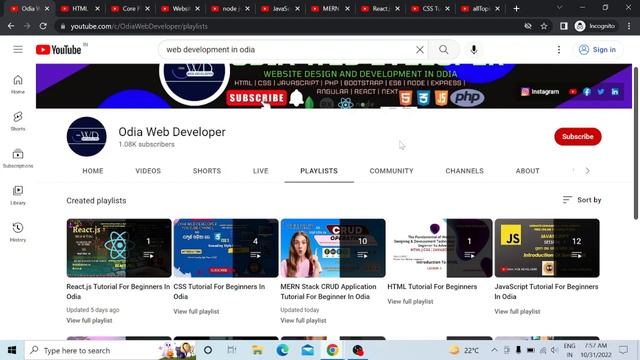Open the YouTube hamburger guide menu
The height and width of the screenshot is (360, 640).
point(18,49)
